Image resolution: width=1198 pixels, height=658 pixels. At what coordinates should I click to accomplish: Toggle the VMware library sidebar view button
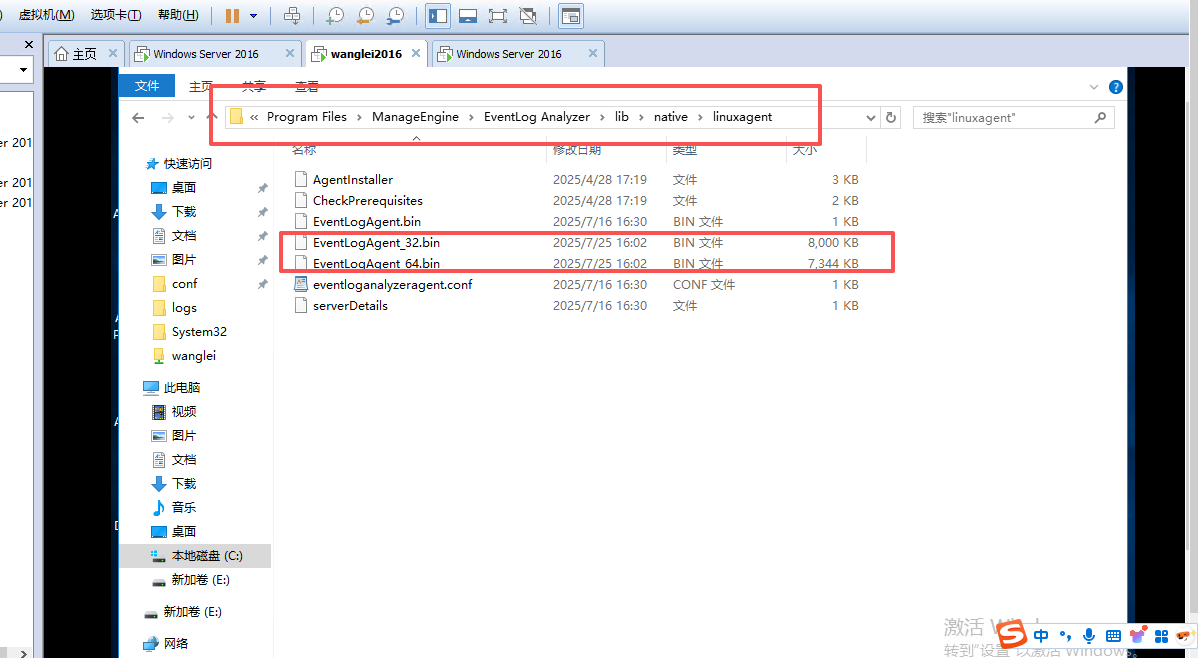click(x=437, y=15)
